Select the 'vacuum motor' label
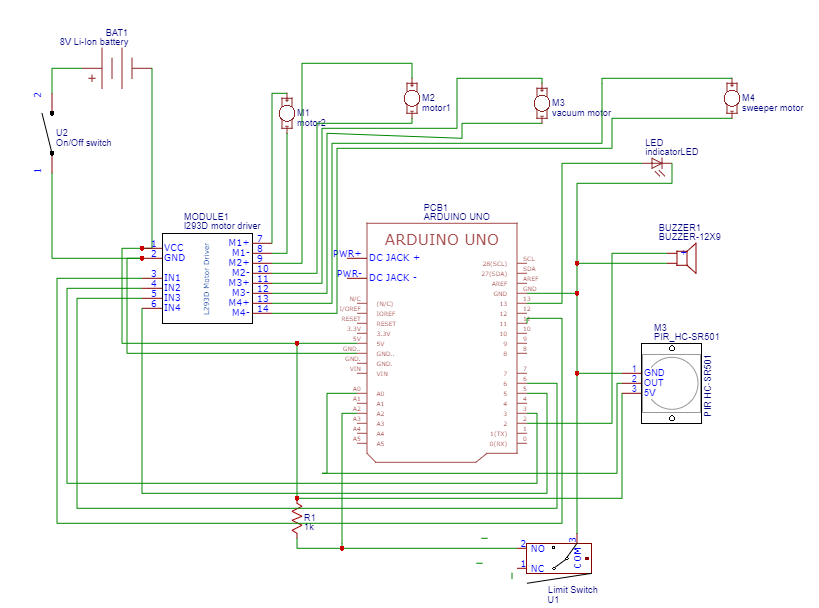Screen dimensions: 819x608 (581, 113)
